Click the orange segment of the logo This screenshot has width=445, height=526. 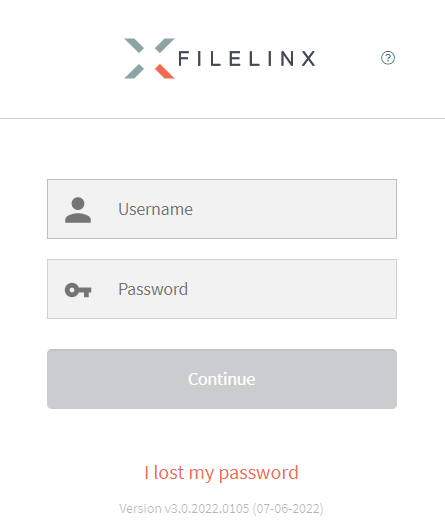point(165,71)
